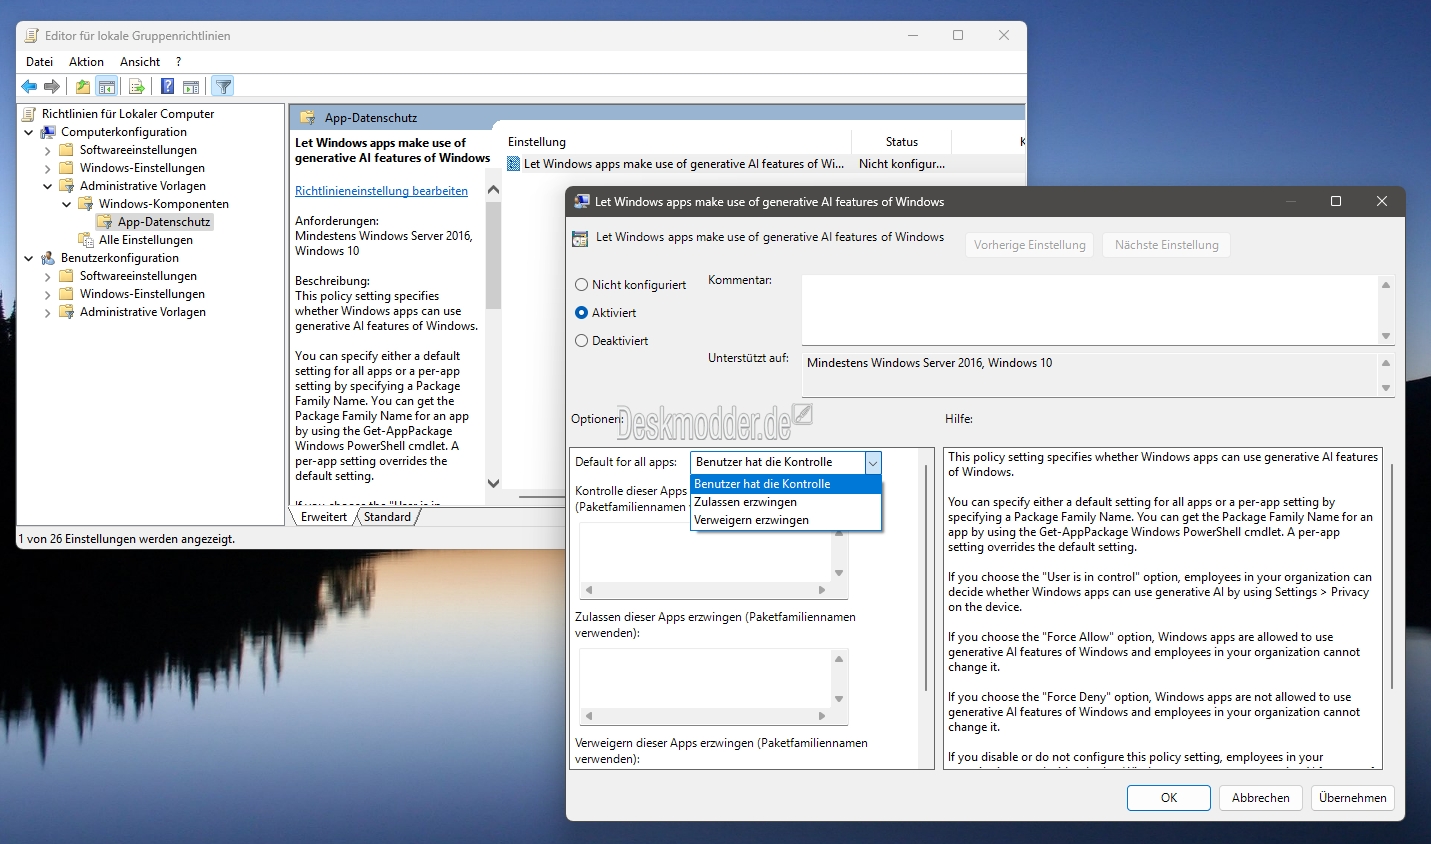
Task: Select Alle Einstellungen in the tree
Action: (x=146, y=240)
